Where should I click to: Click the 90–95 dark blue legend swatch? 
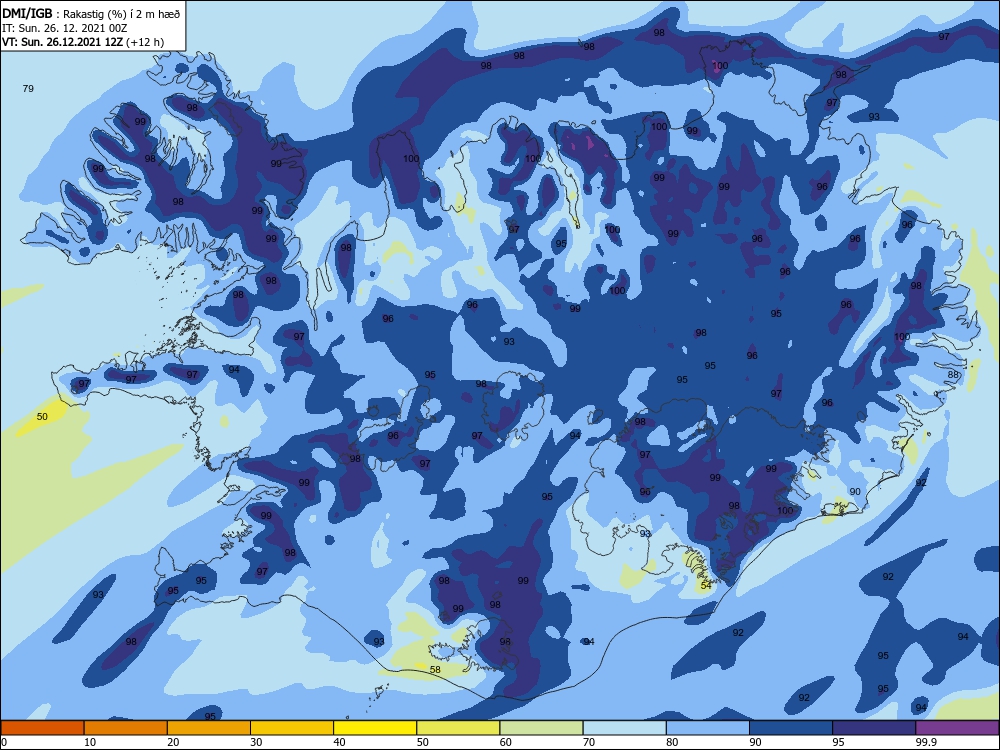point(791,728)
